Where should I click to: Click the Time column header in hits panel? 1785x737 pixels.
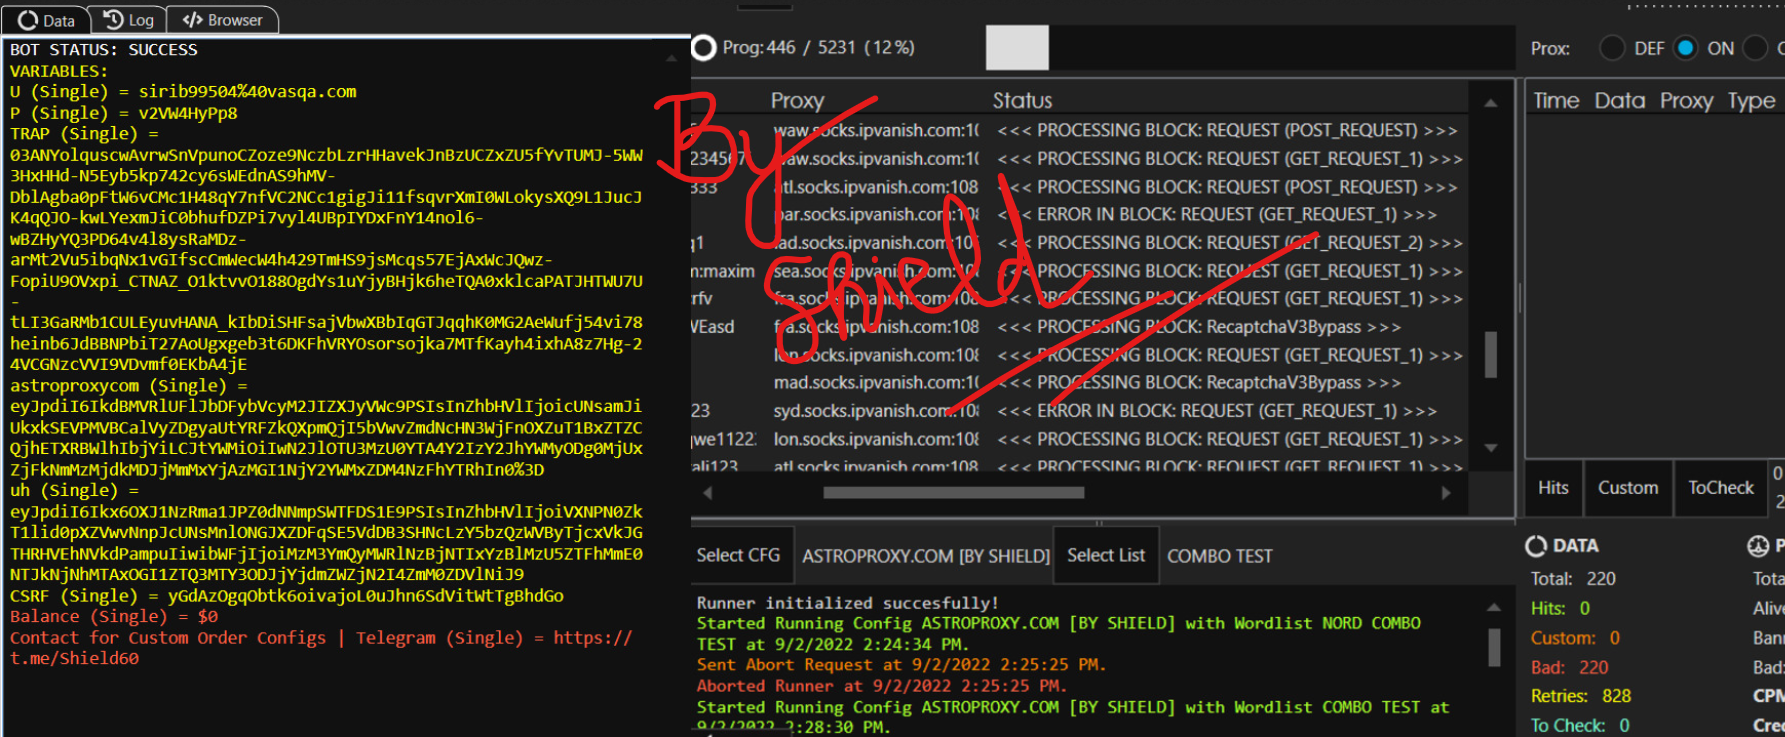pyautogui.click(x=1556, y=101)
